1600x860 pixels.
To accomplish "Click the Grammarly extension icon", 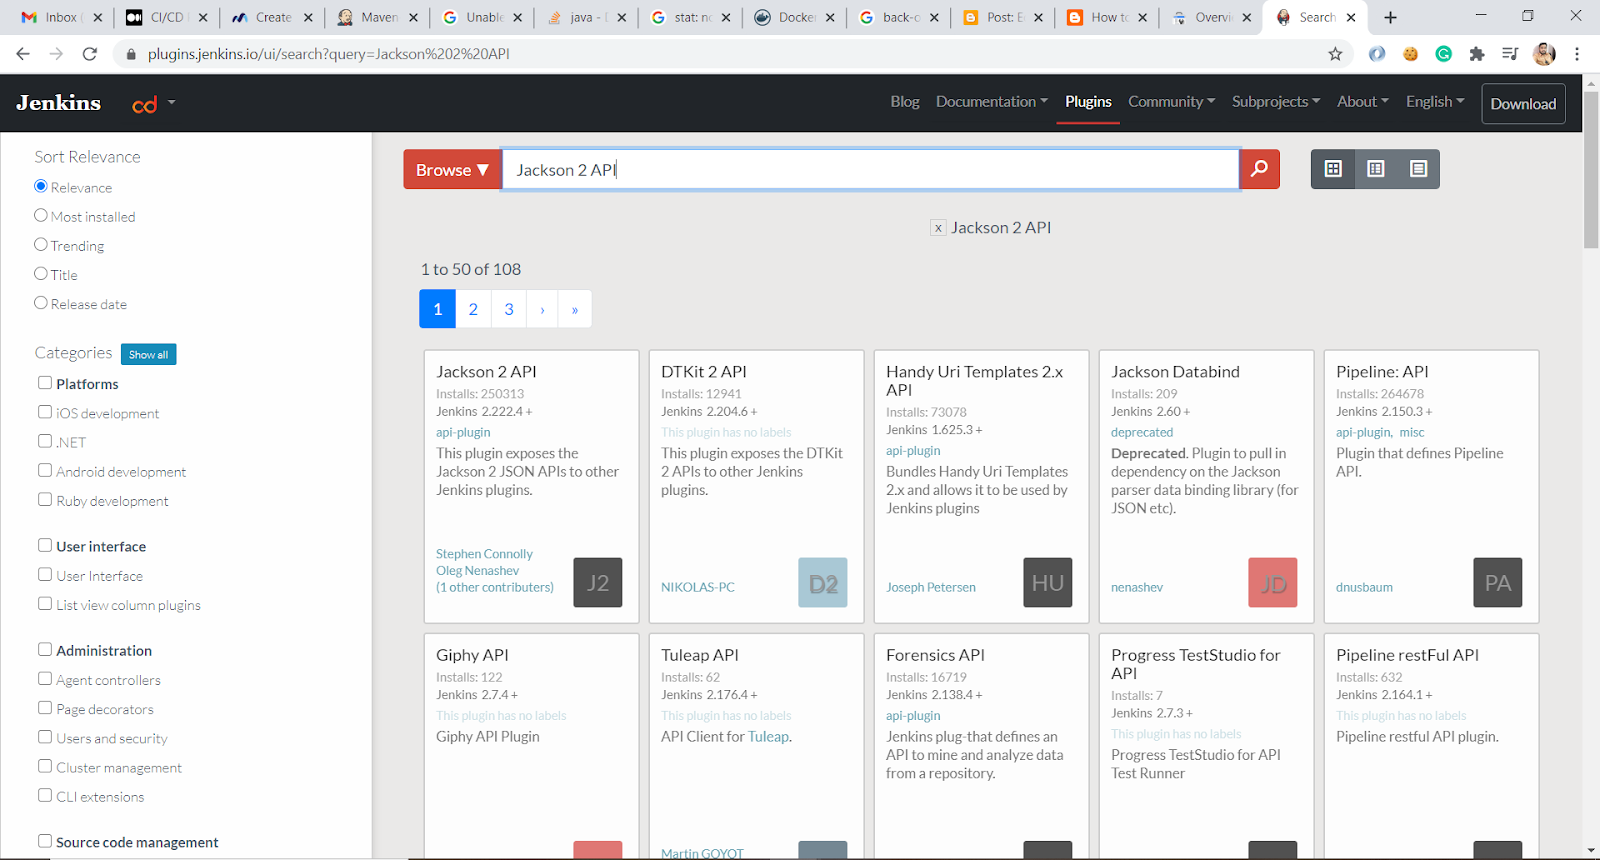I will coord(1444,54).
